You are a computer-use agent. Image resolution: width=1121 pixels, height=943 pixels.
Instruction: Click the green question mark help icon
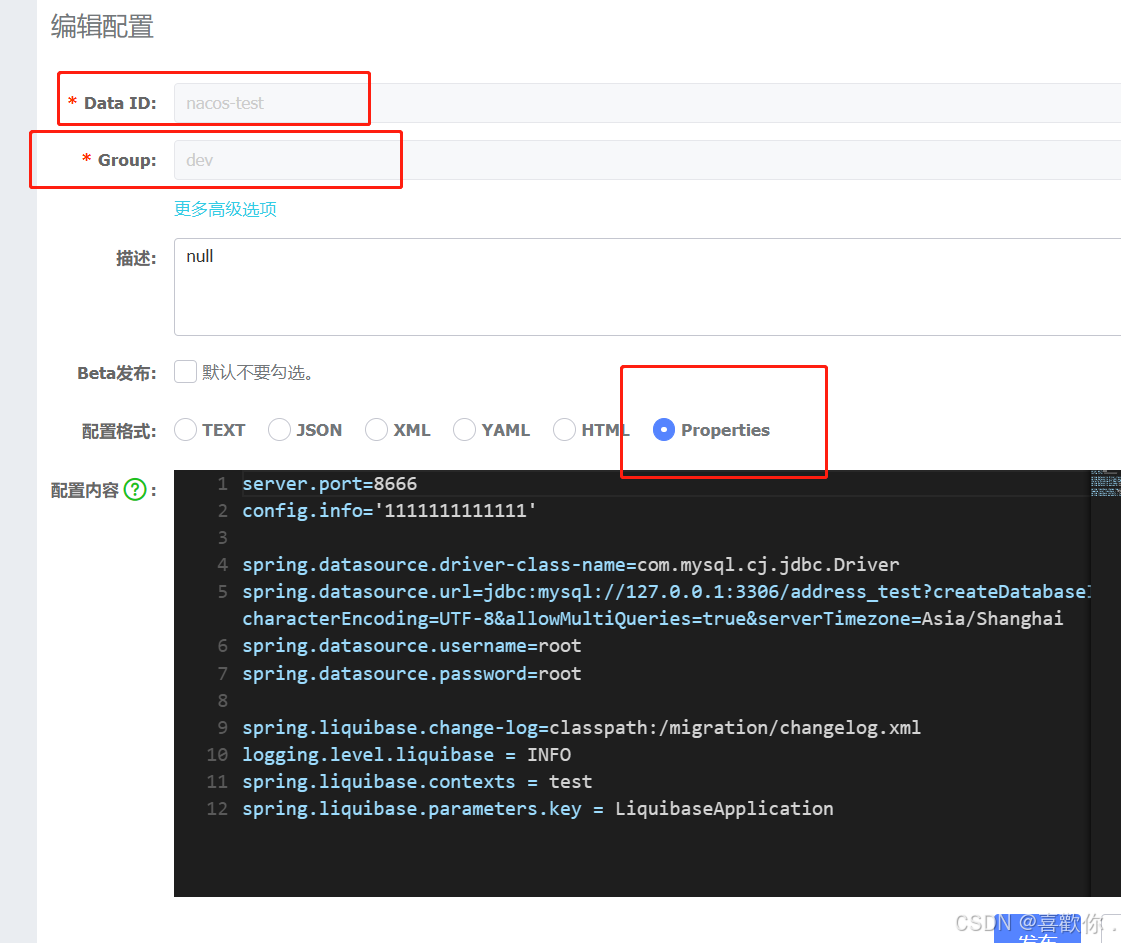pyautogui.click(x=136, y=489)
